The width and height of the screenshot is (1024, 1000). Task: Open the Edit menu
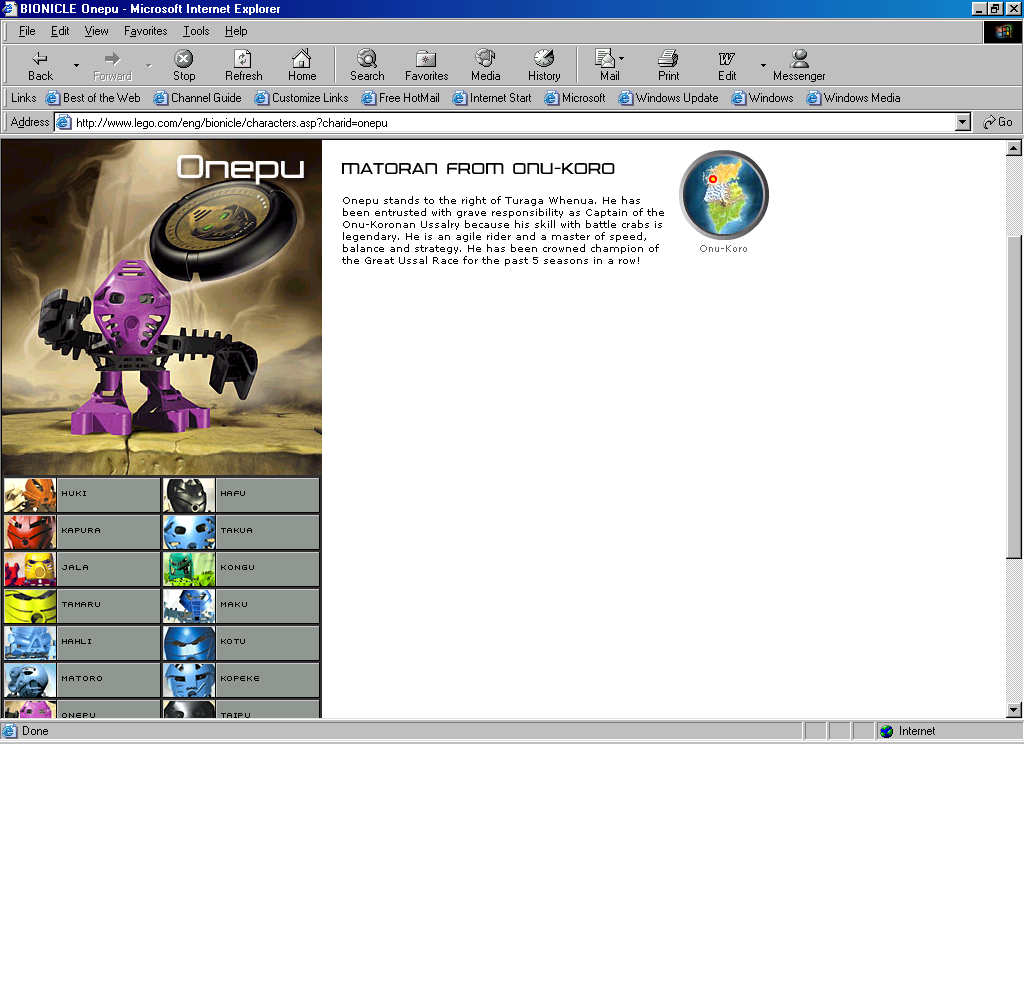click(x=60, y=31)
